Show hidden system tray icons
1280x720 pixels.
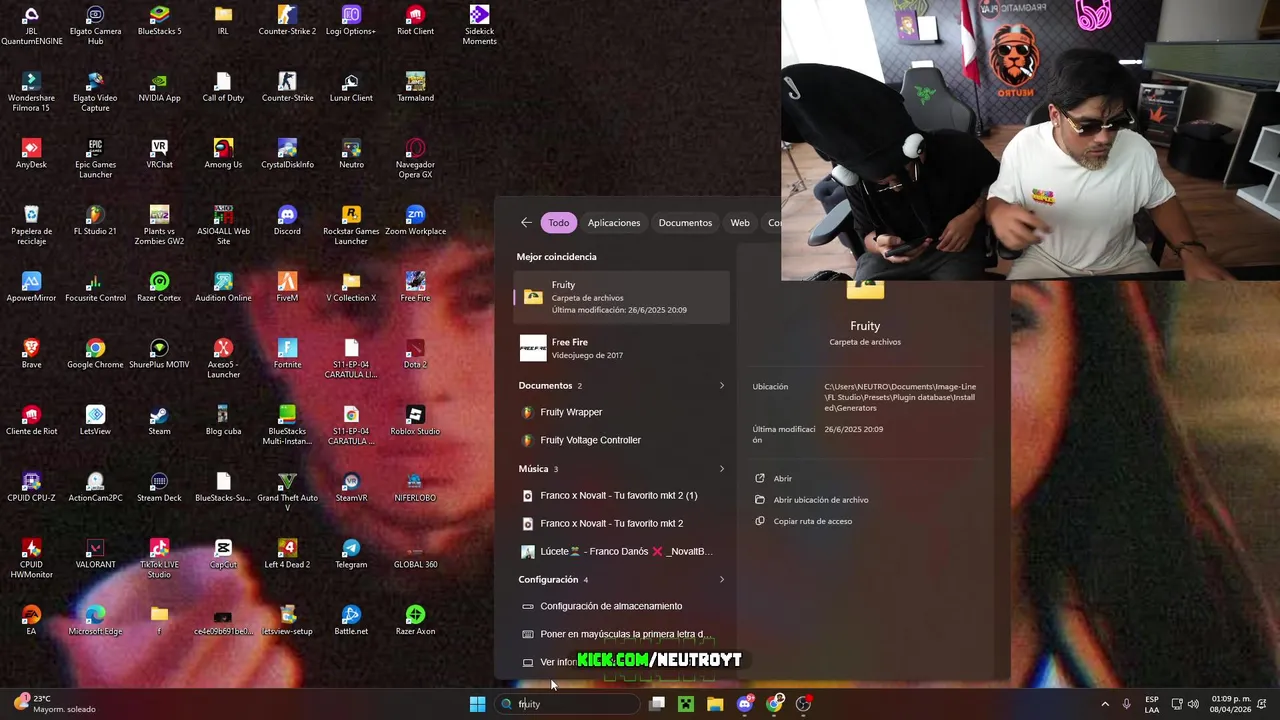1105,704
